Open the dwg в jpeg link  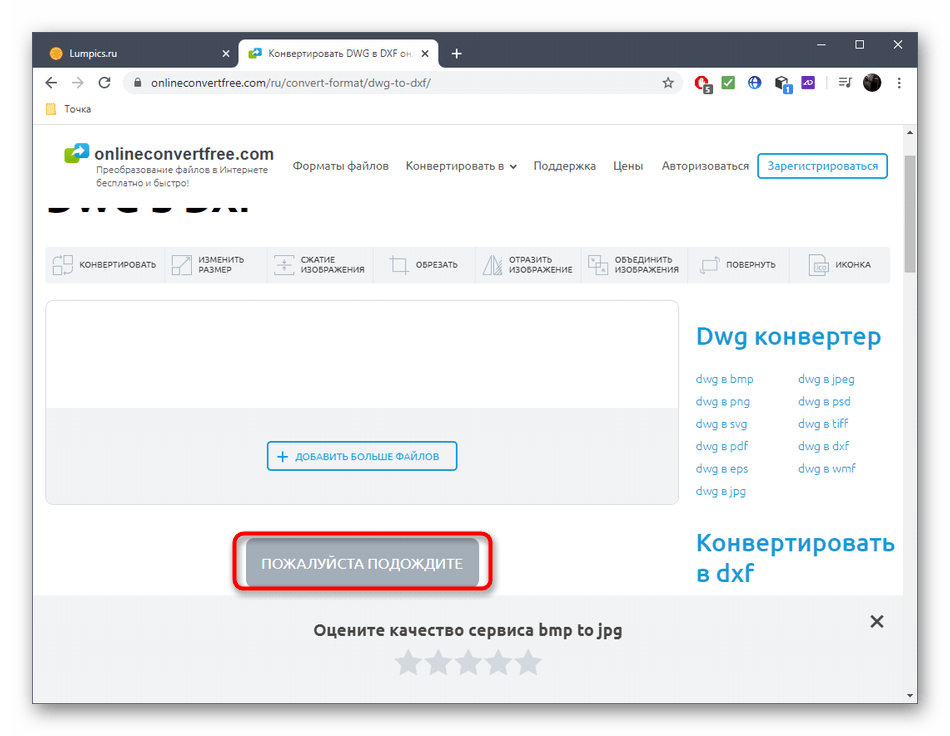tap(826, 379)
